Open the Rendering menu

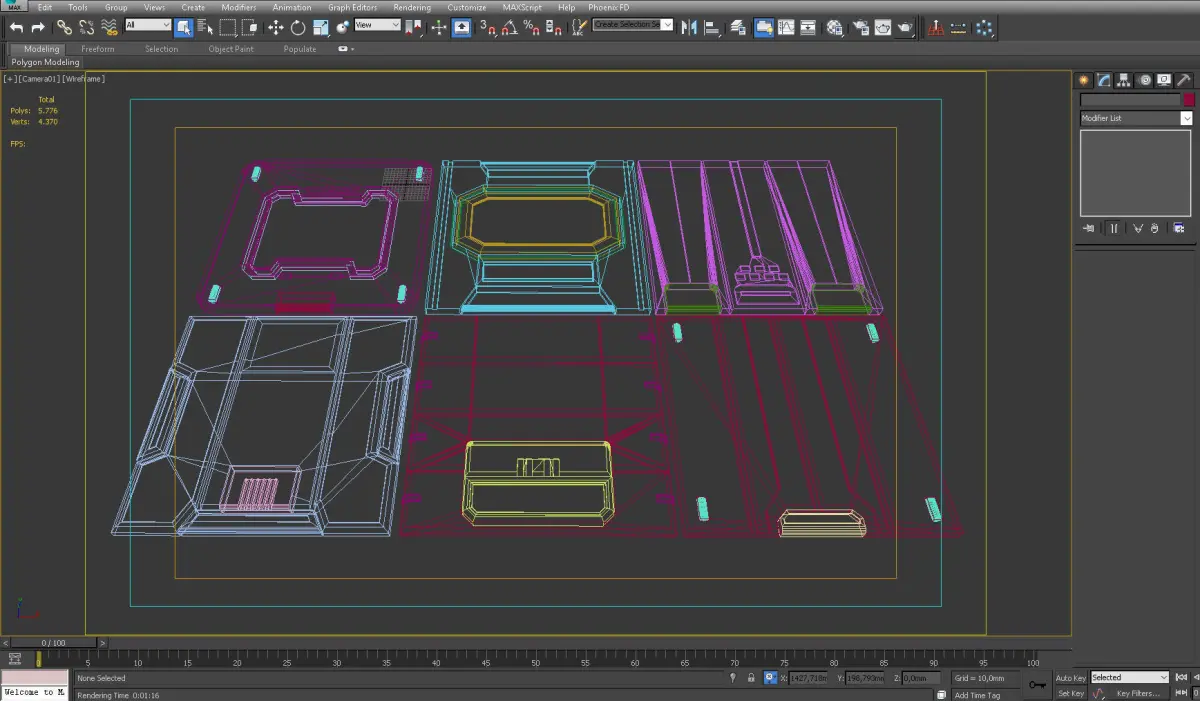[411, 7]
